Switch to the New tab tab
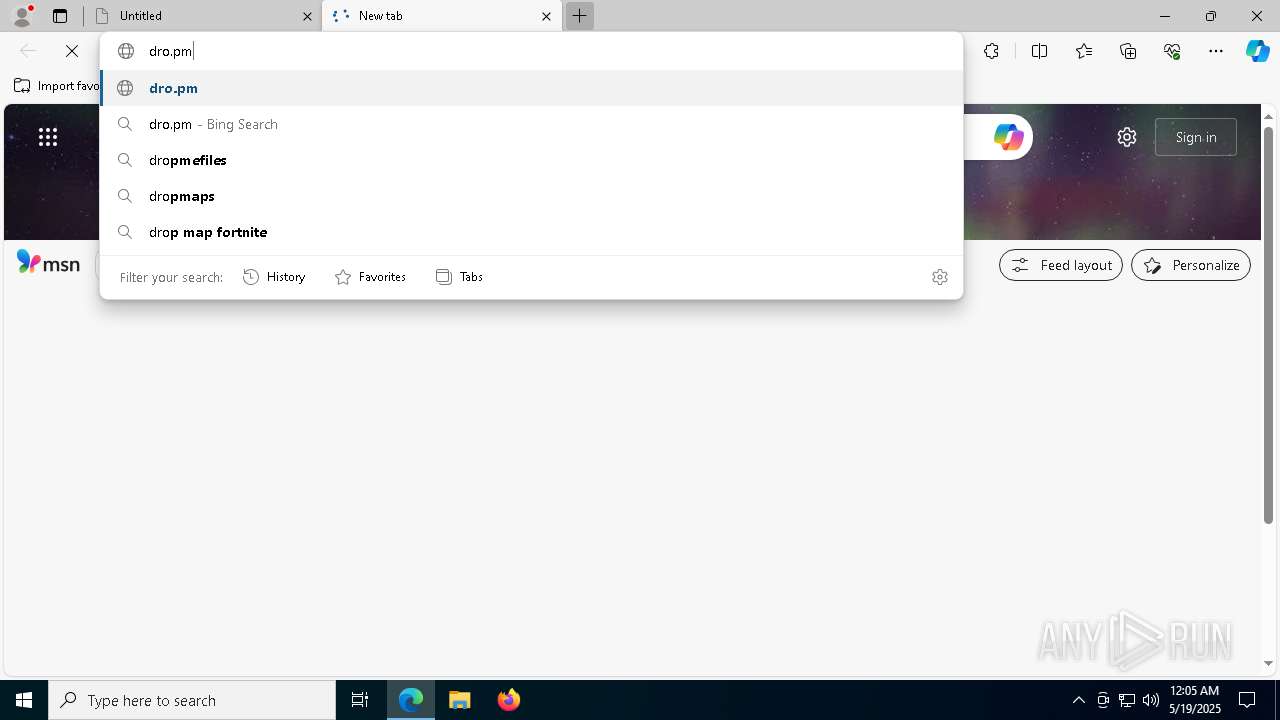1280x720 pixels. pos(442,16)
